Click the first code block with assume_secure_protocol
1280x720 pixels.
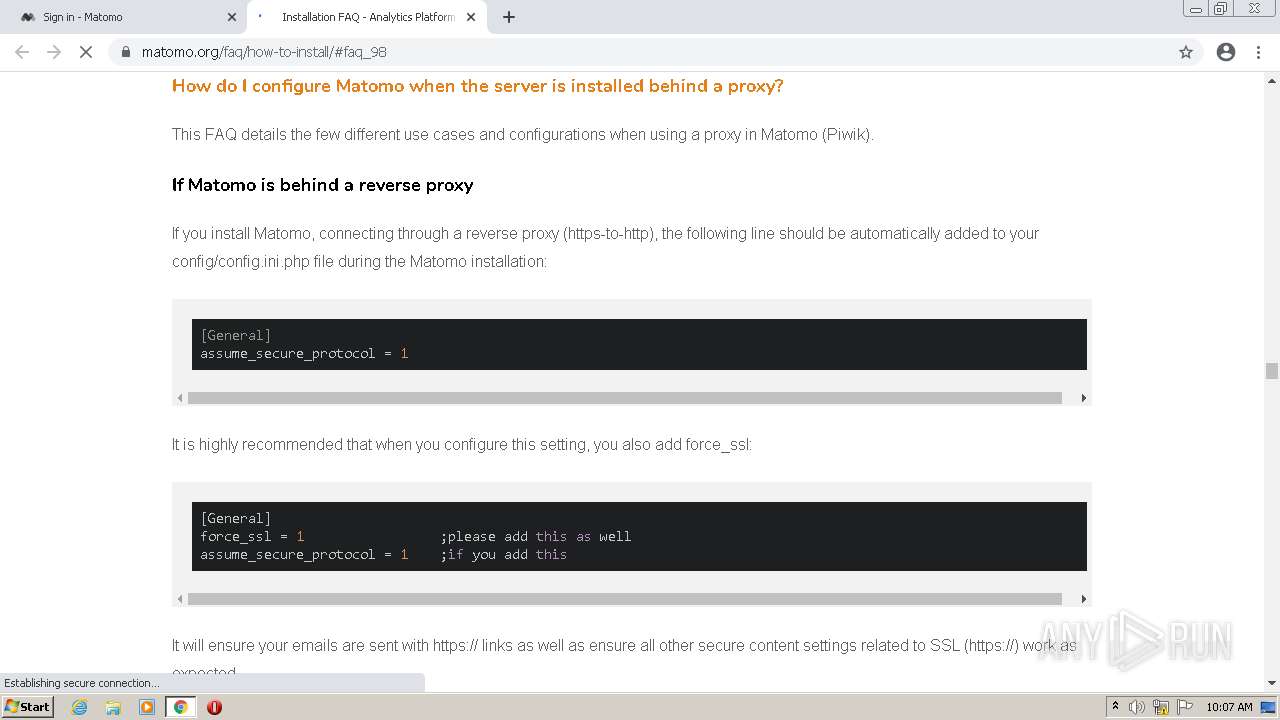pyautogui.click(x=639, y=344)
